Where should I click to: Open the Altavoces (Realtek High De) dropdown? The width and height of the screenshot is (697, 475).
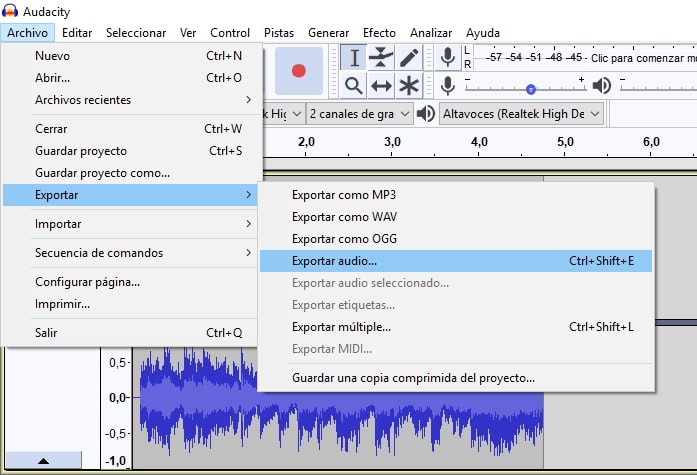(521, 114)
